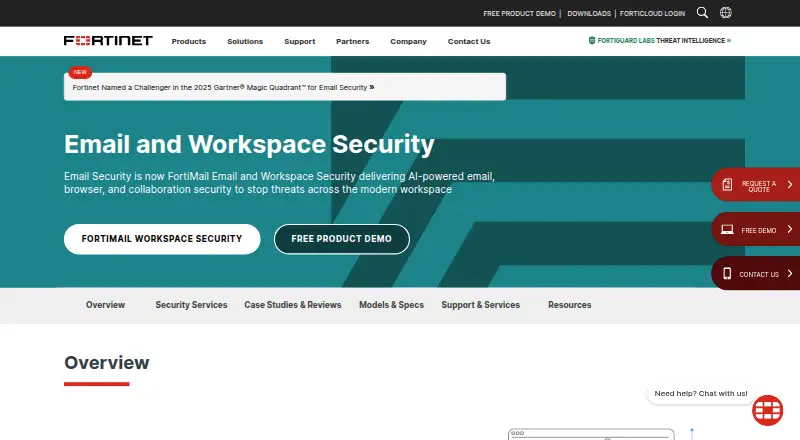
Task: Open the search magnifier icon
Action: 702,13
